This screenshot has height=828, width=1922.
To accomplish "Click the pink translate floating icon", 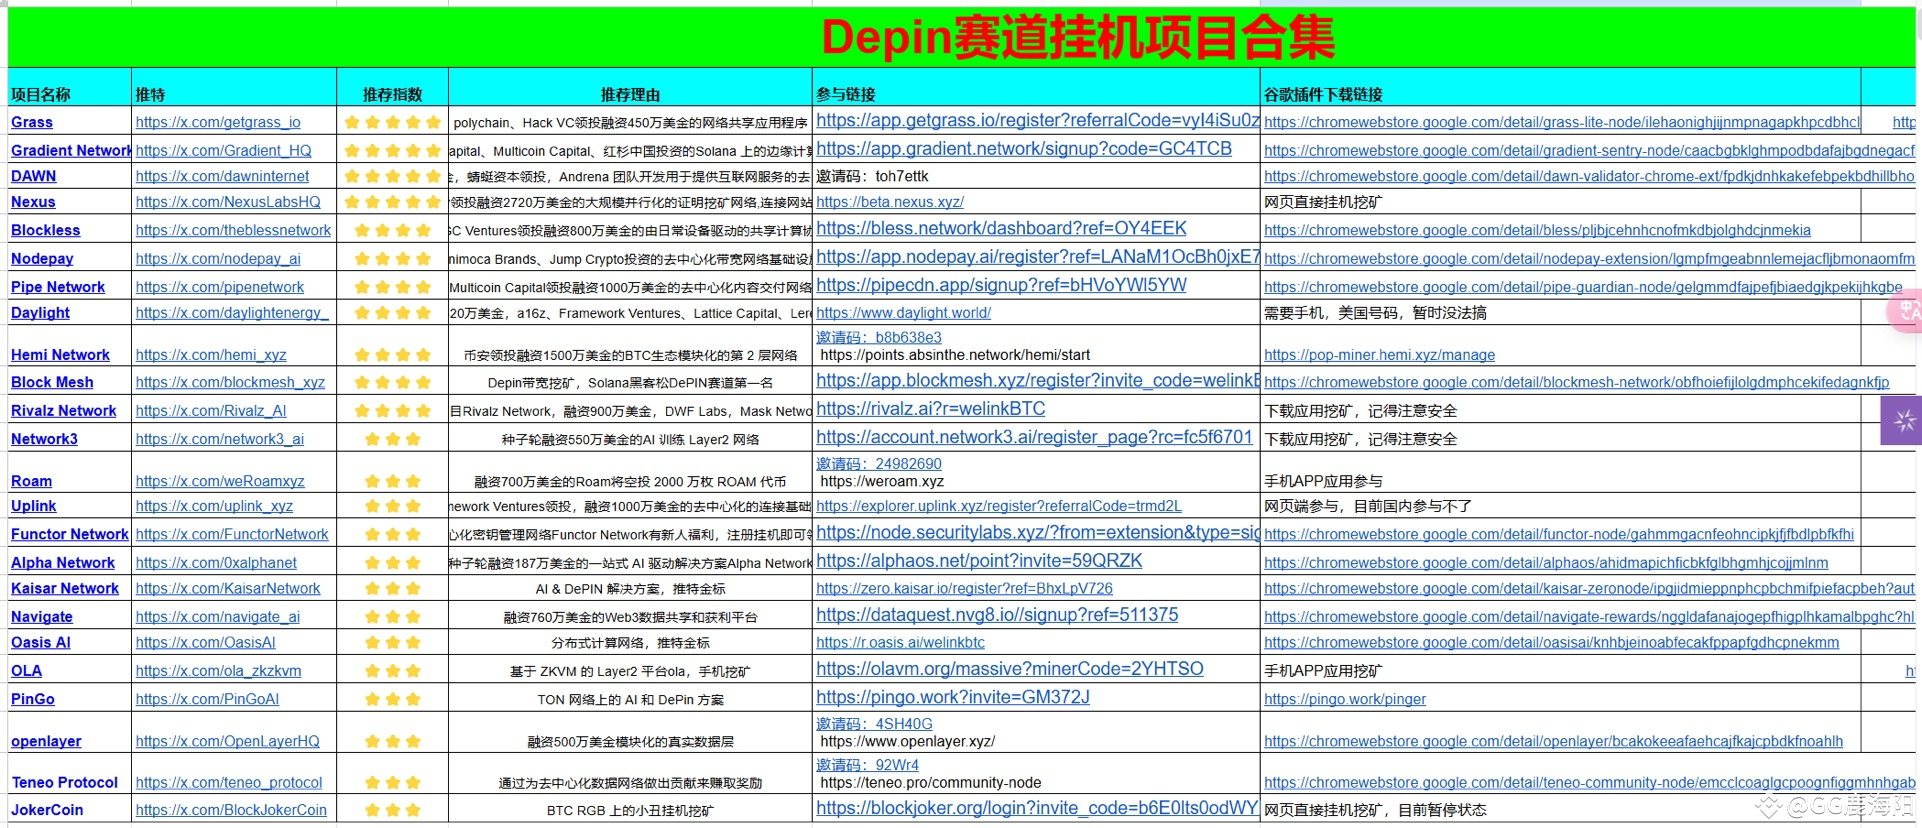I will (1906, 310).
